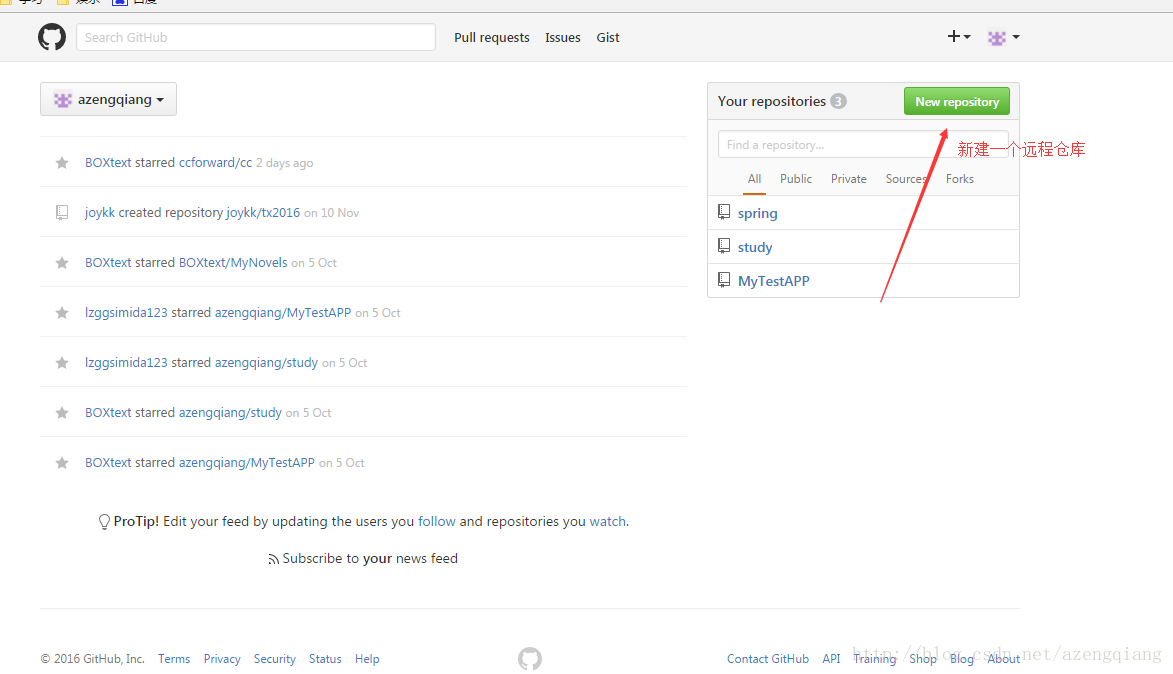Expand the azengqiang account switcher dropdown

(108, 99)
